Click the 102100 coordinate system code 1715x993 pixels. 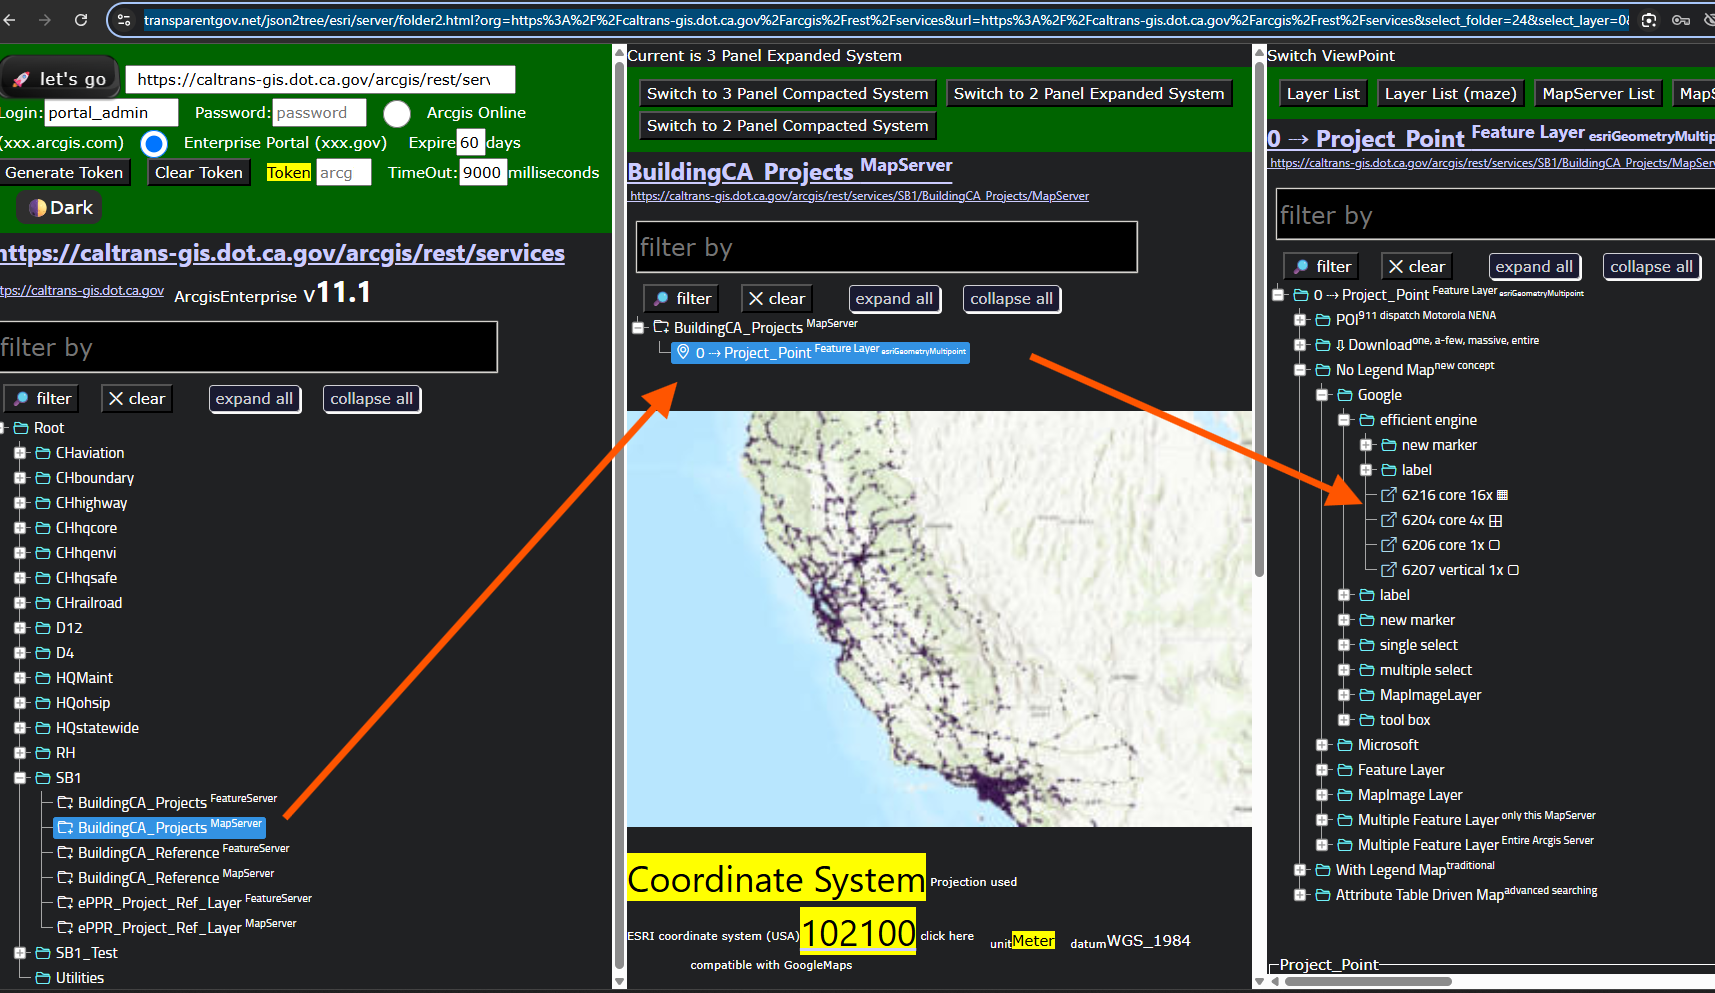click(858, 932)
